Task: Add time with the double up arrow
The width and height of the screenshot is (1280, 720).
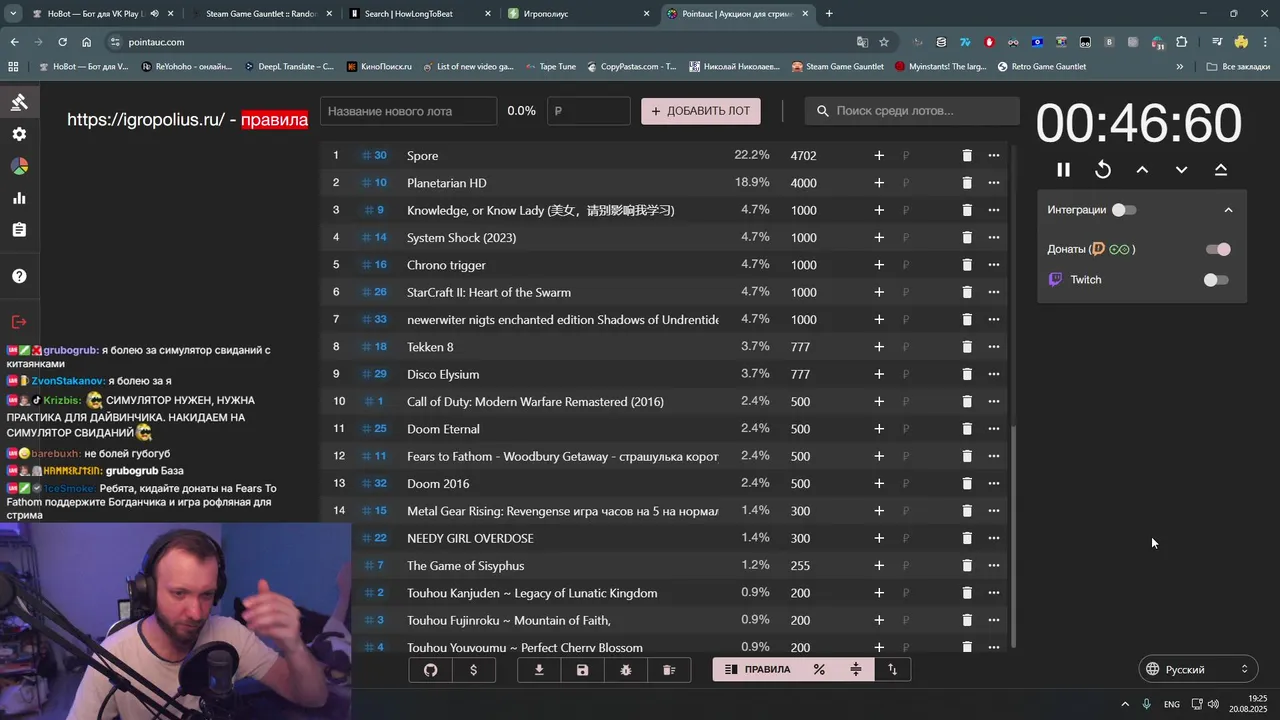Action: (1221, 170)
